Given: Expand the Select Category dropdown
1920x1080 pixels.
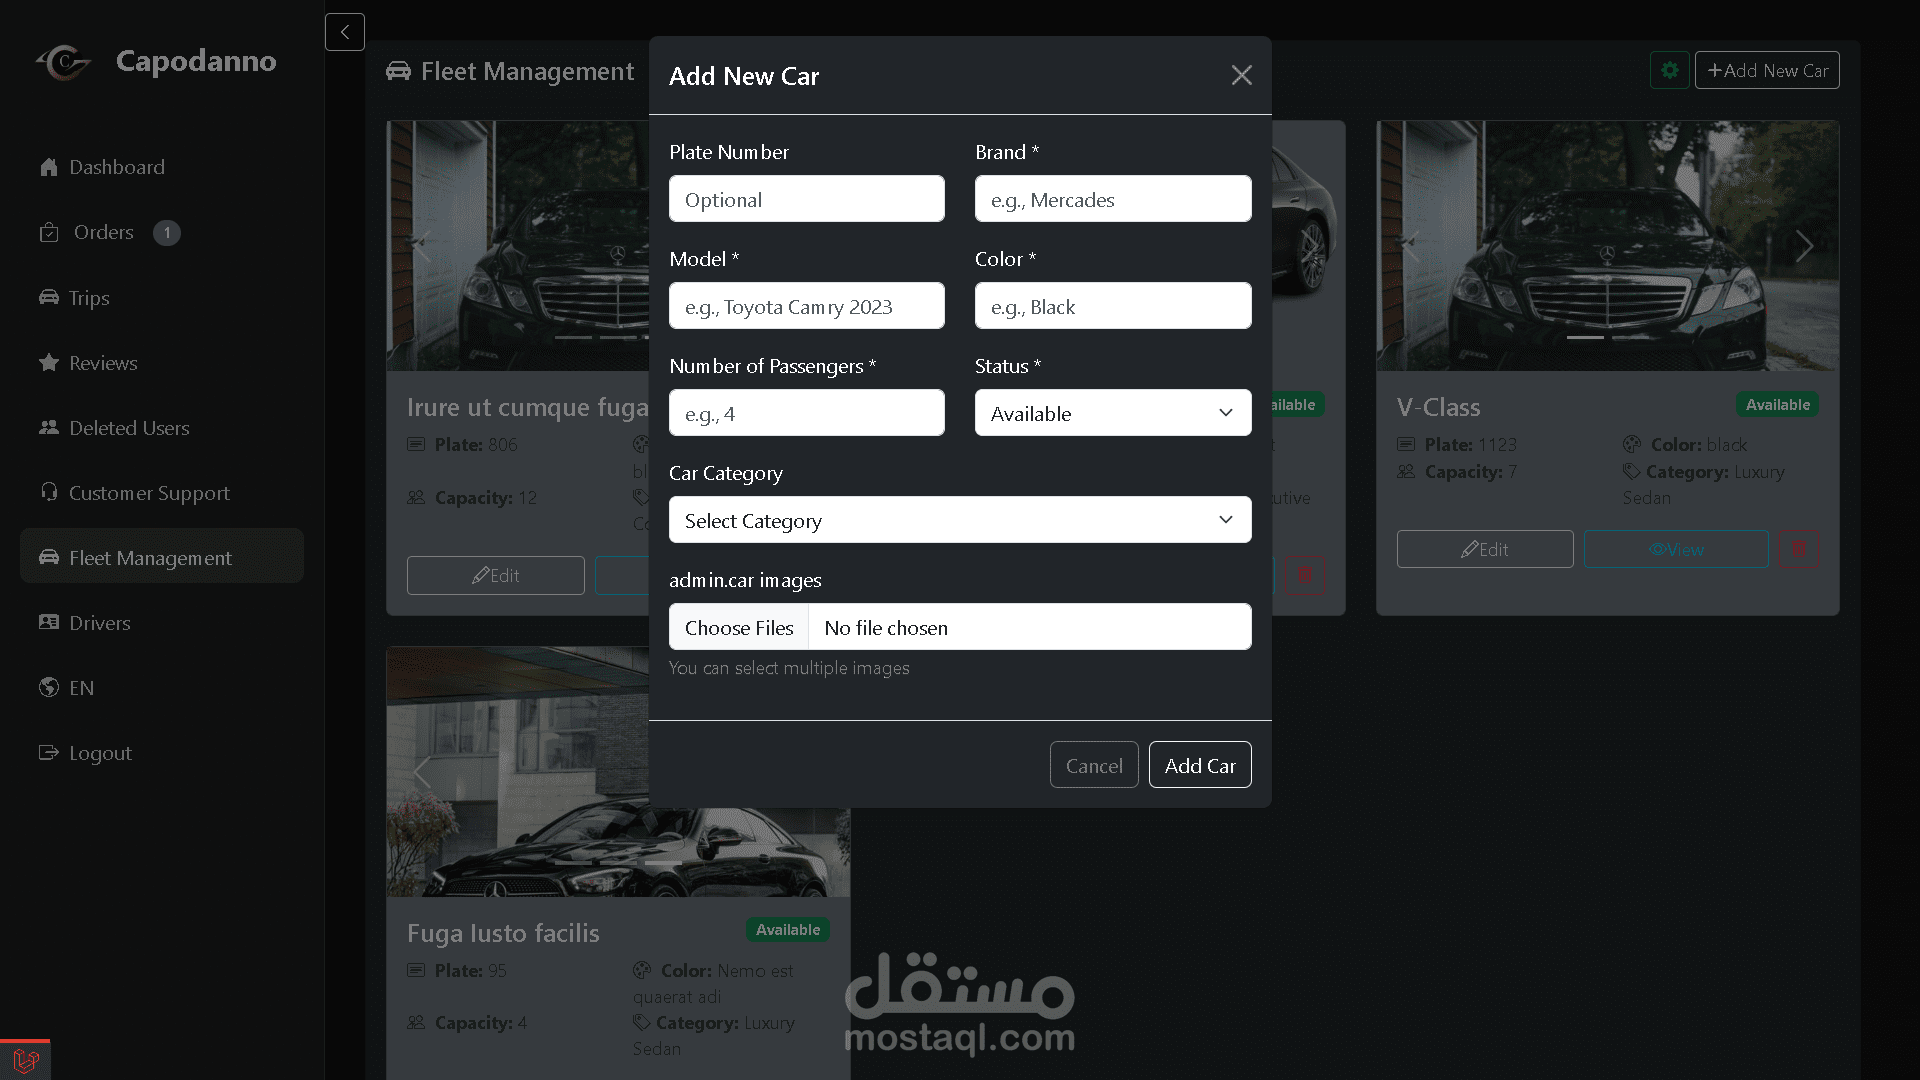Looking at the screenshot, I should tap(959, 520).
